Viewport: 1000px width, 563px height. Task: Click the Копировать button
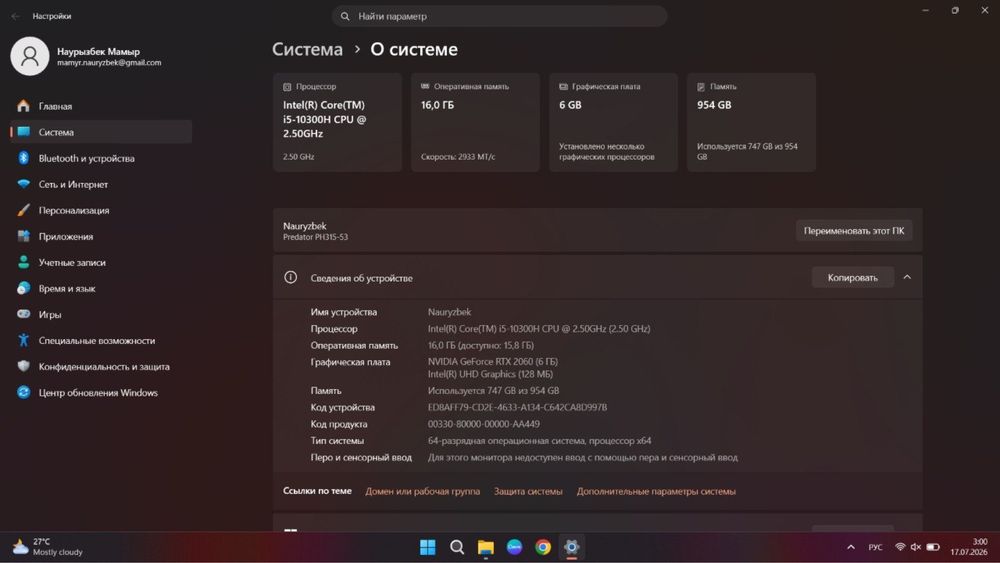tap(853, 277)
